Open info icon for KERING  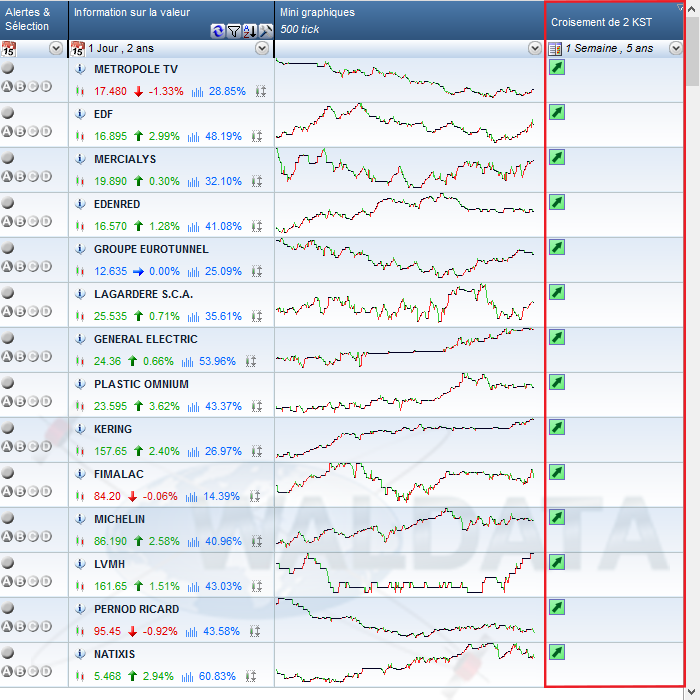[80, 429]
